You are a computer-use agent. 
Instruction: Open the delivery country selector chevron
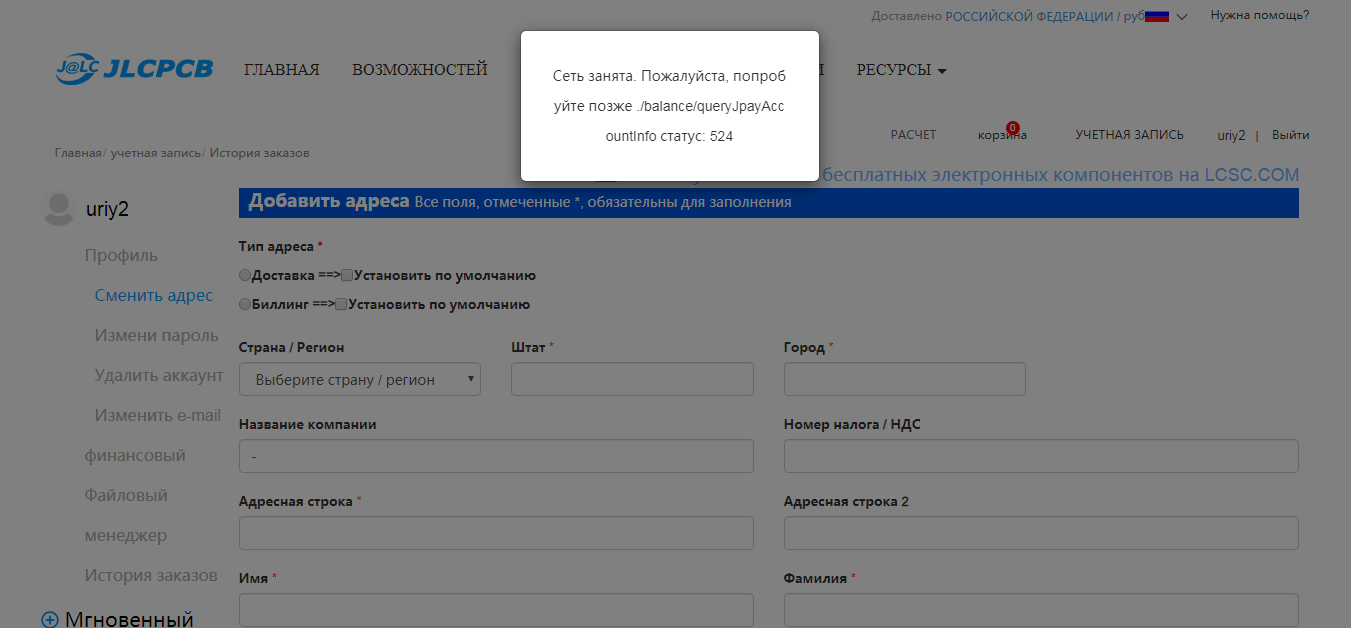coord(1182,17)
